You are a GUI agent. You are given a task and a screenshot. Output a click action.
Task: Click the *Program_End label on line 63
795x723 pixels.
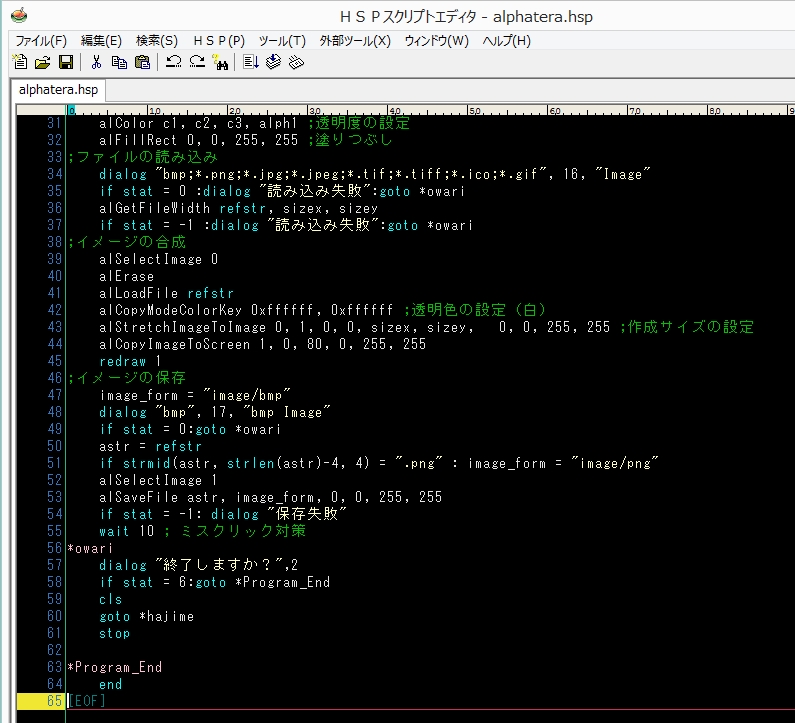point(114,667)
